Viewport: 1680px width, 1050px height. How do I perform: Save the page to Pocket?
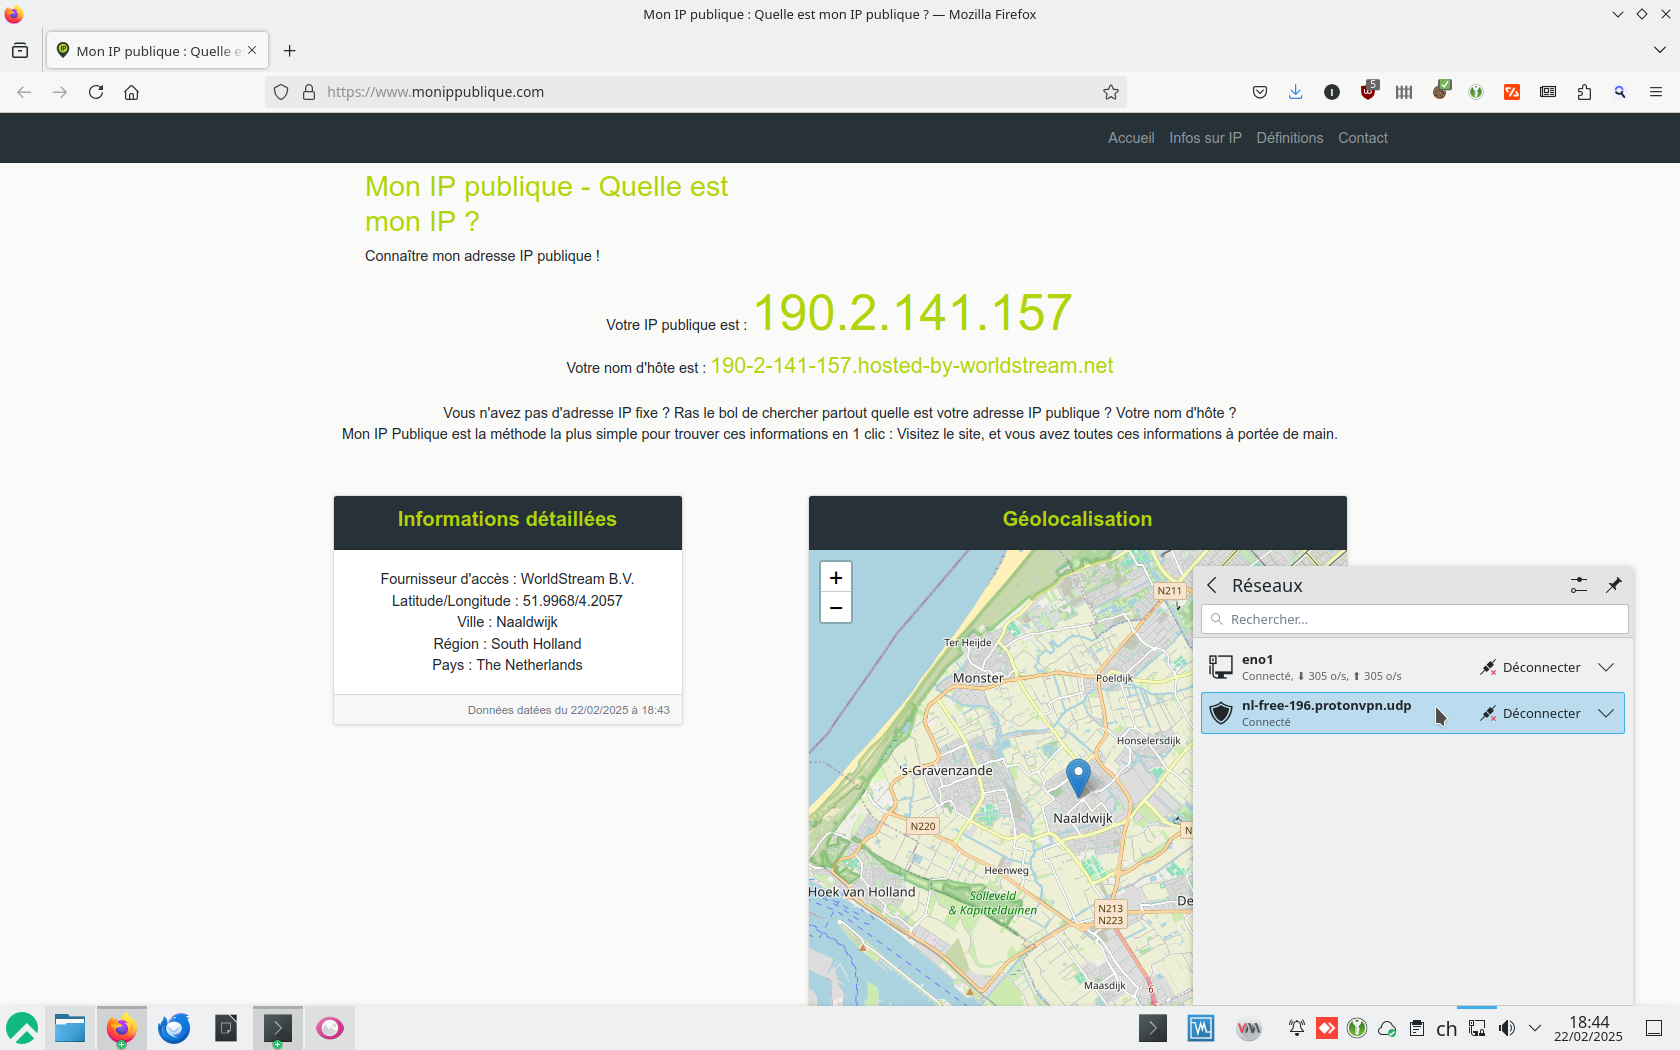tap(1260, 92)
